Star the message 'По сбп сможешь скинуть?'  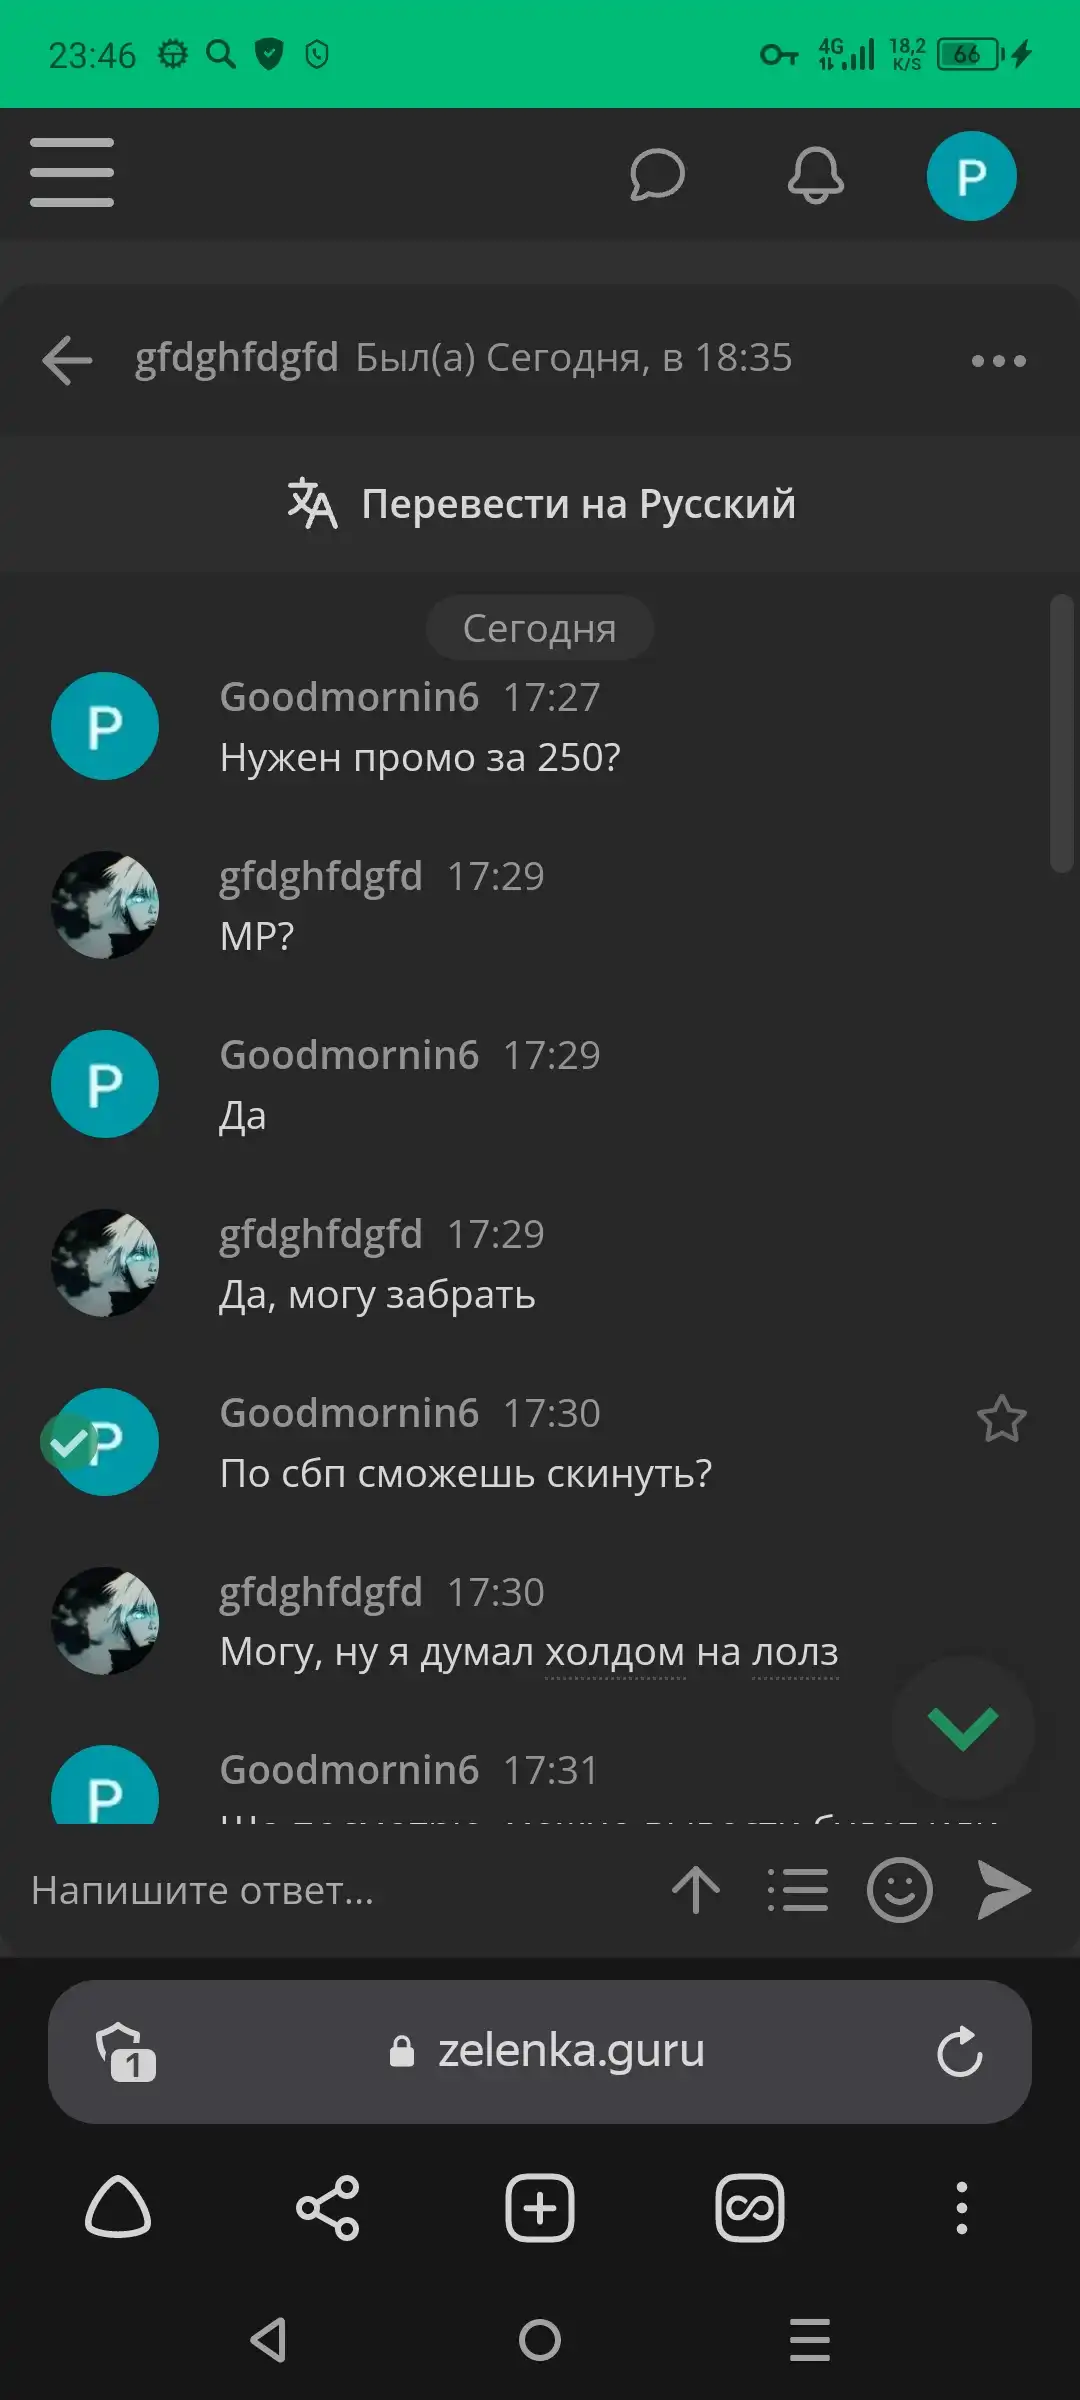pos(1001,1419)
